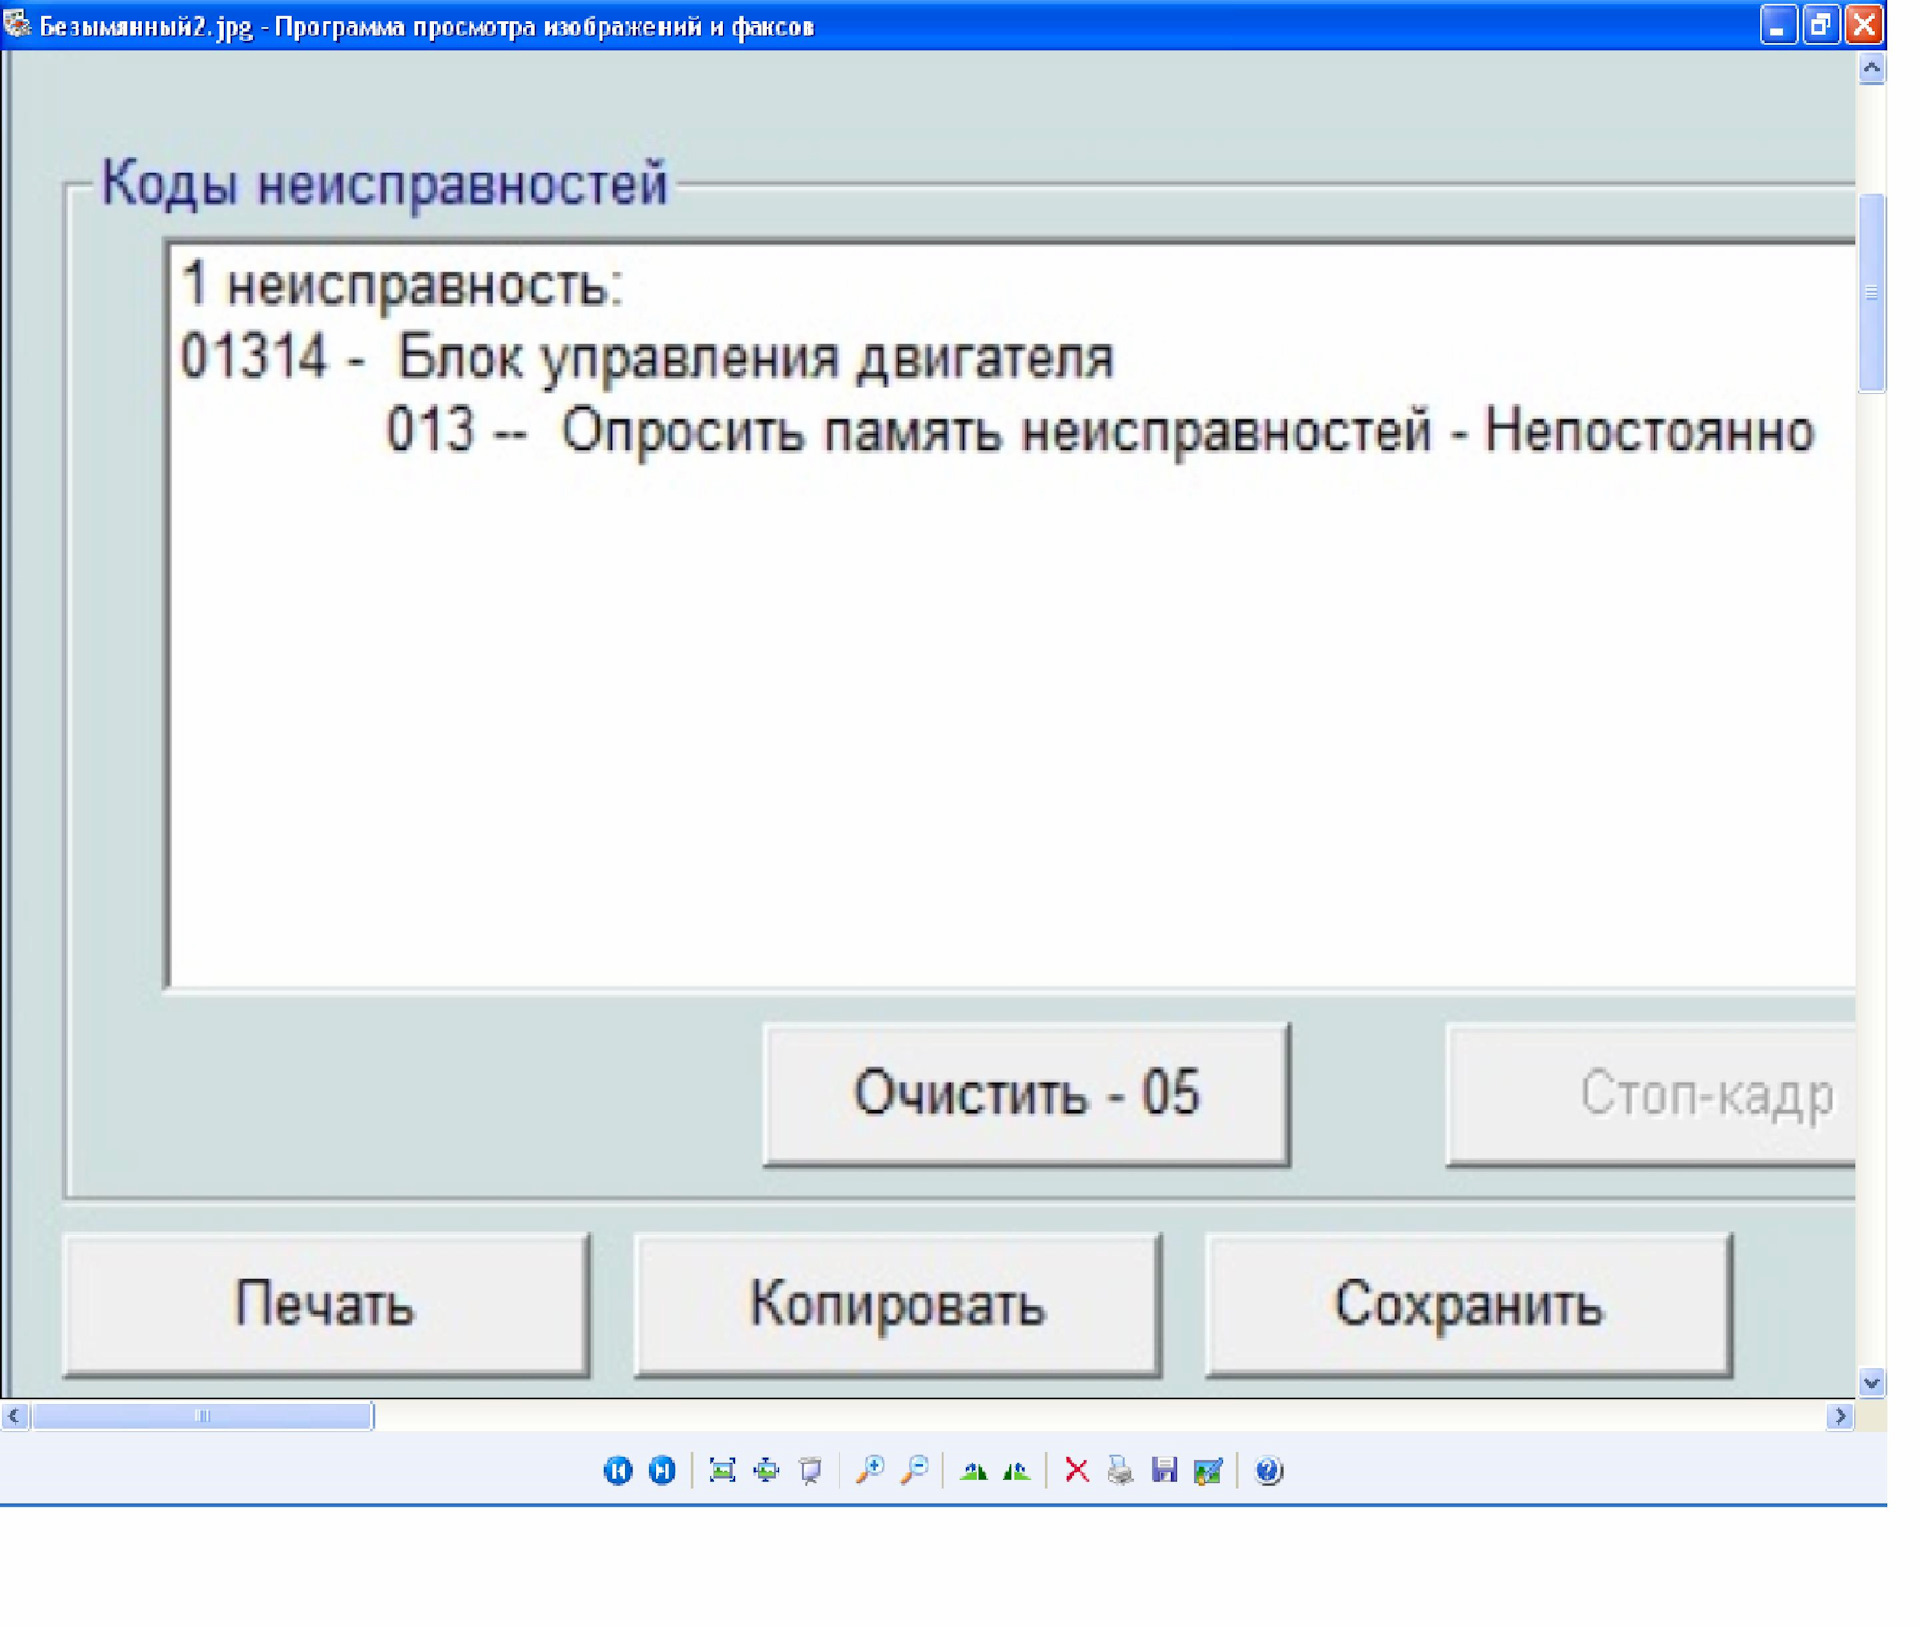
Task: Click the Очистить - 05 button
Action: click(x=1026, y=1094)
